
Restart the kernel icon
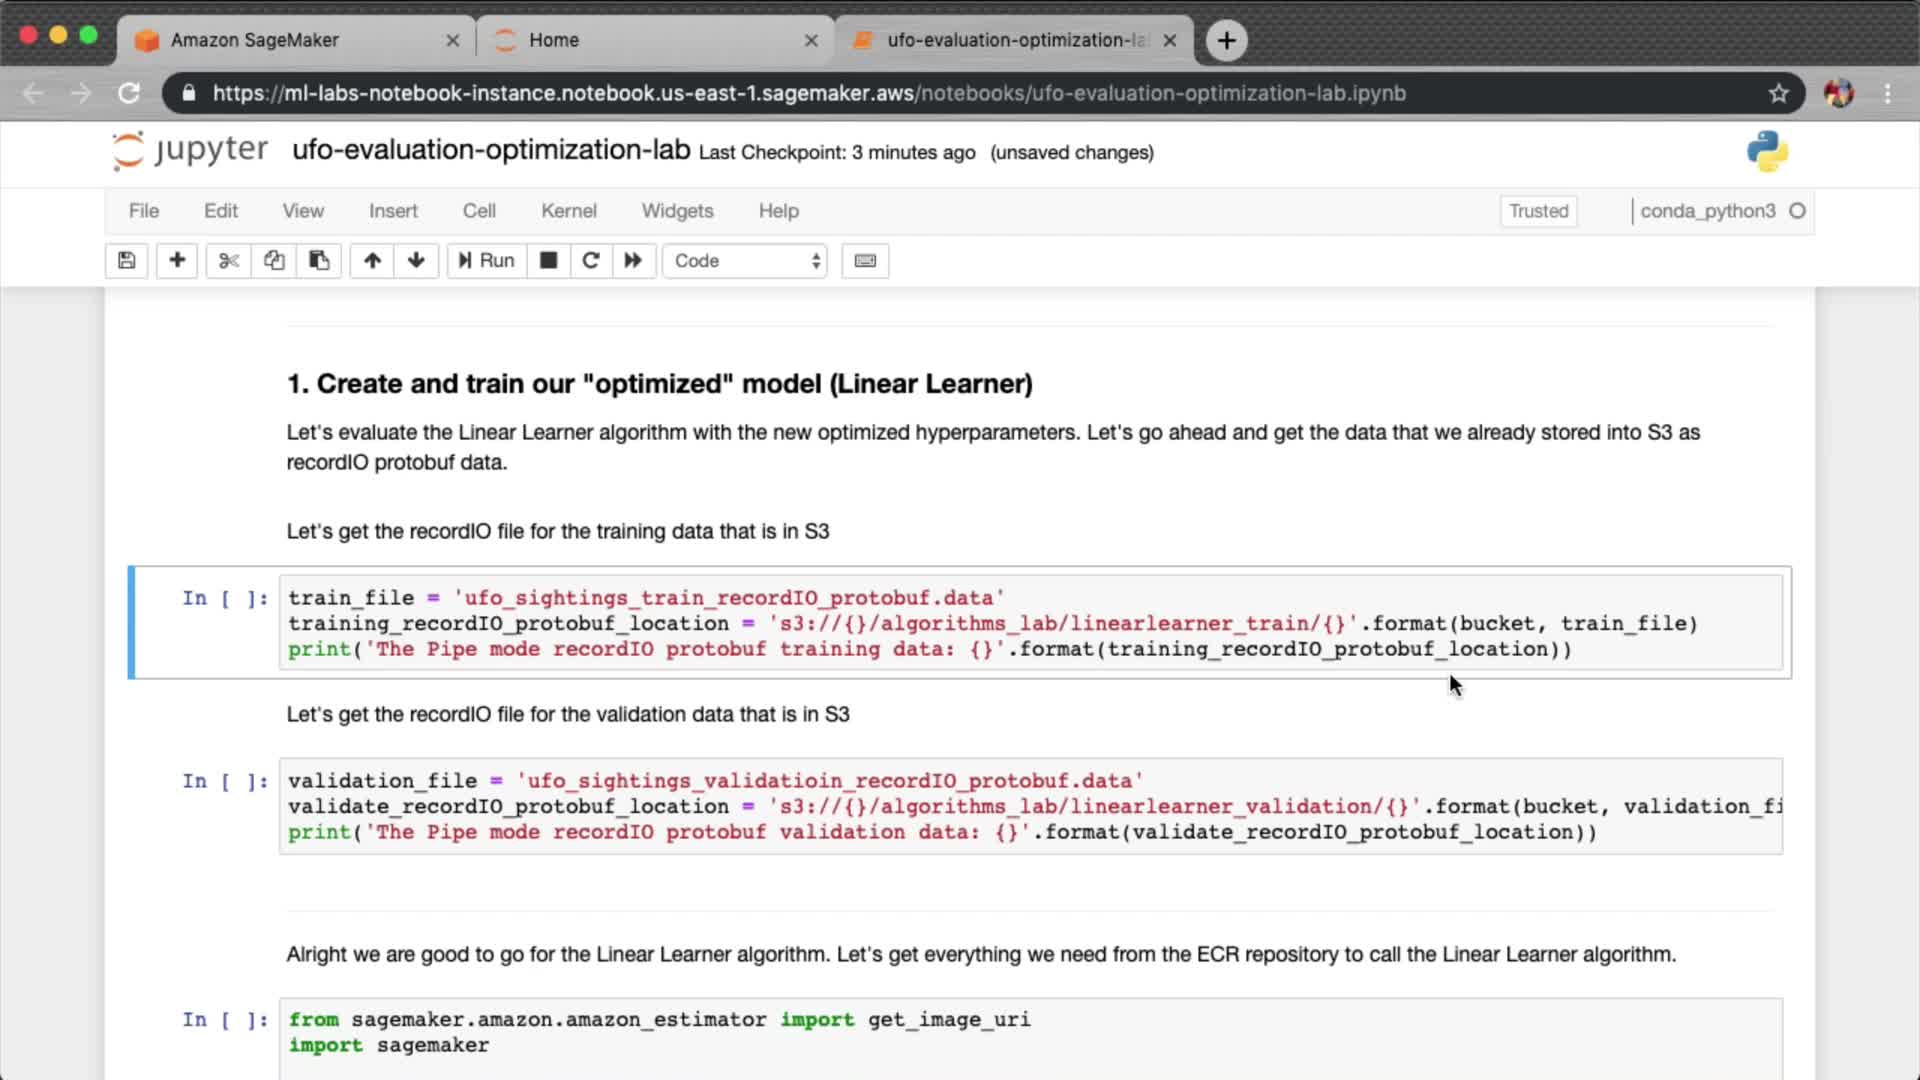pos(591,261)
